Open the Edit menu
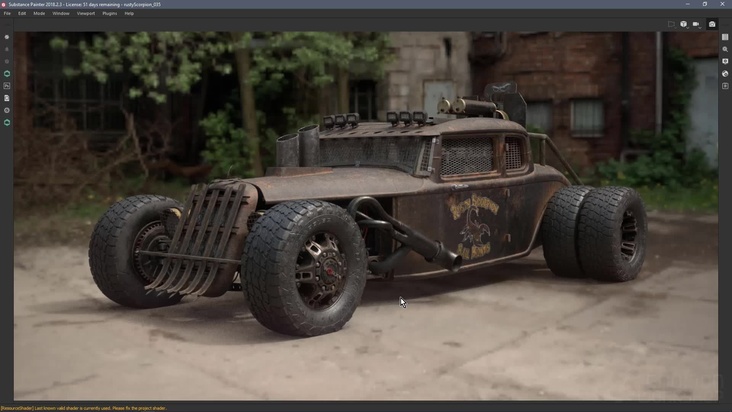Screen dimensions: 732x412 tap(22, 14)
